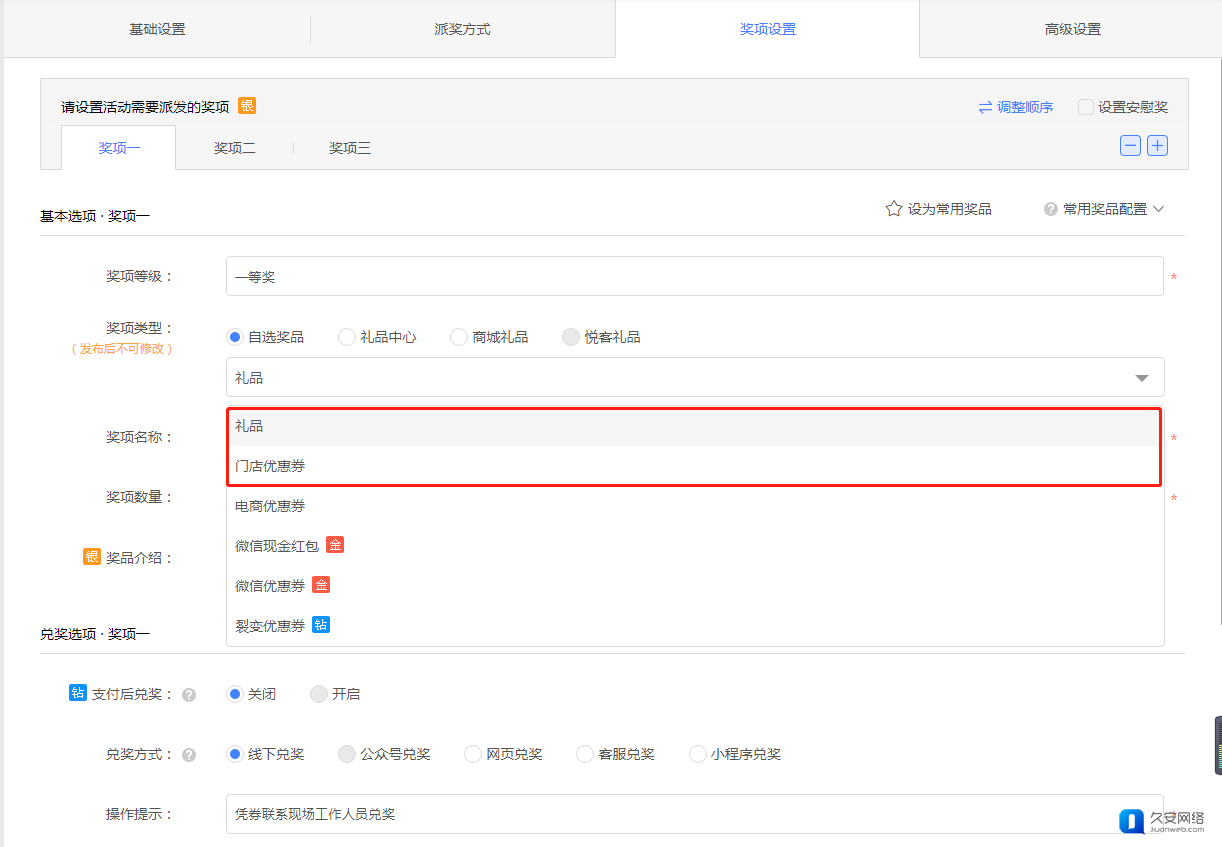Open the 奖项设置 tab
Image resolution: width=1222 pixels, height=847 pixels.
(768, 29)
